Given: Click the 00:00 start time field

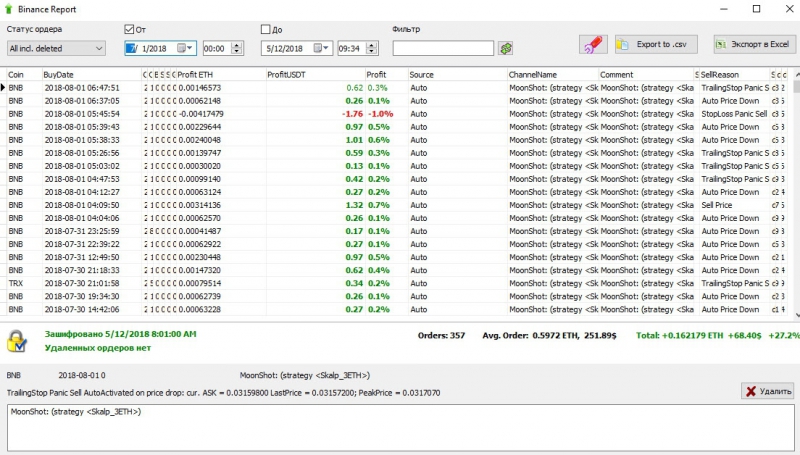Looking at the screenshot, I should (x=217, y=48).
